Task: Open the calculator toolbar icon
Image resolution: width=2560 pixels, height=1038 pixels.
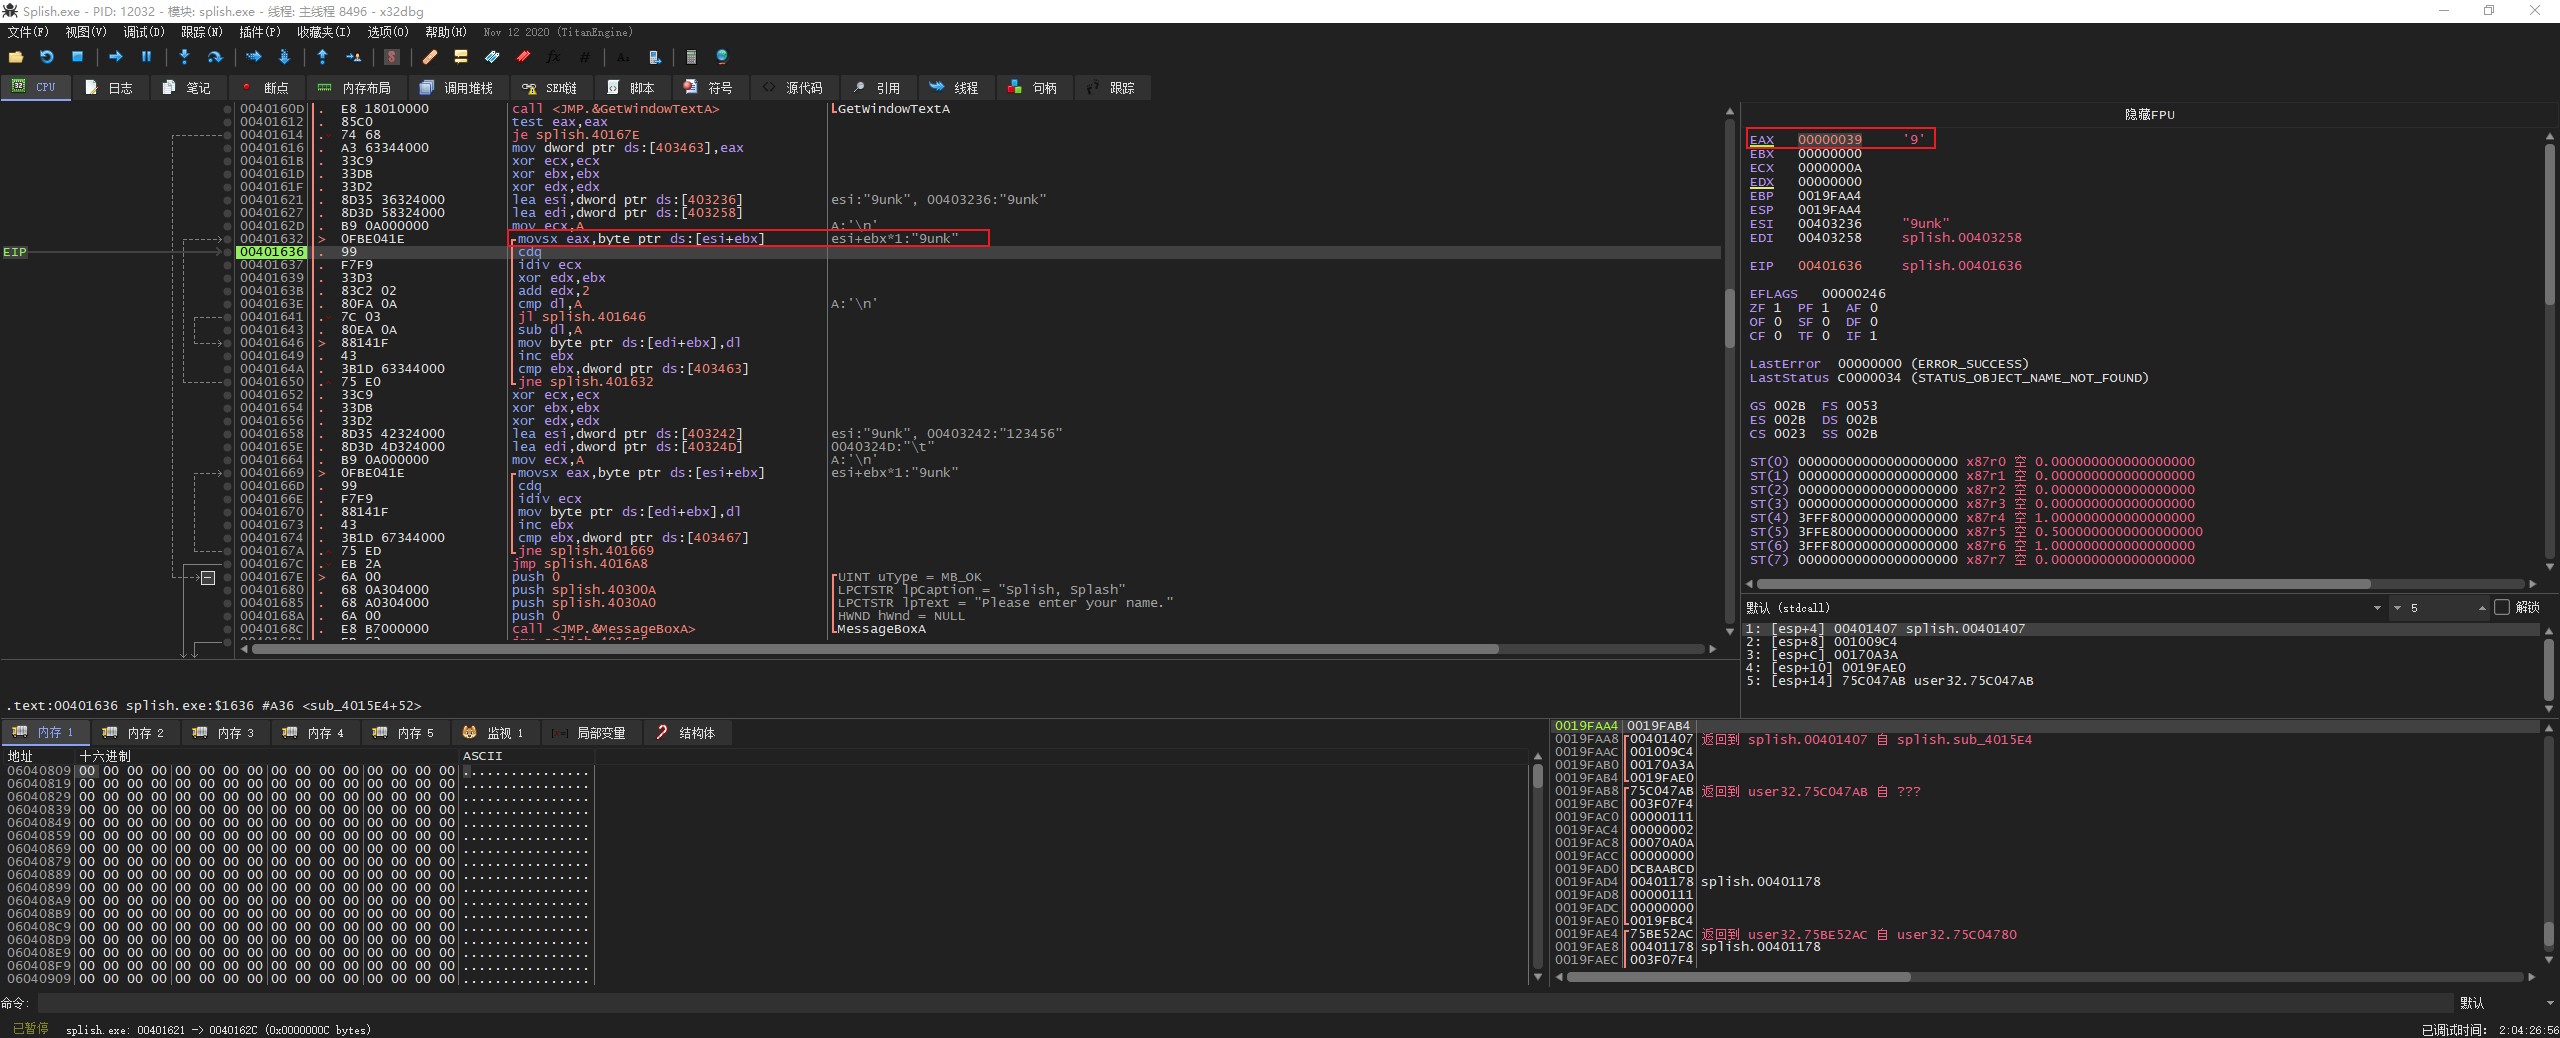Action: point(691,57)
